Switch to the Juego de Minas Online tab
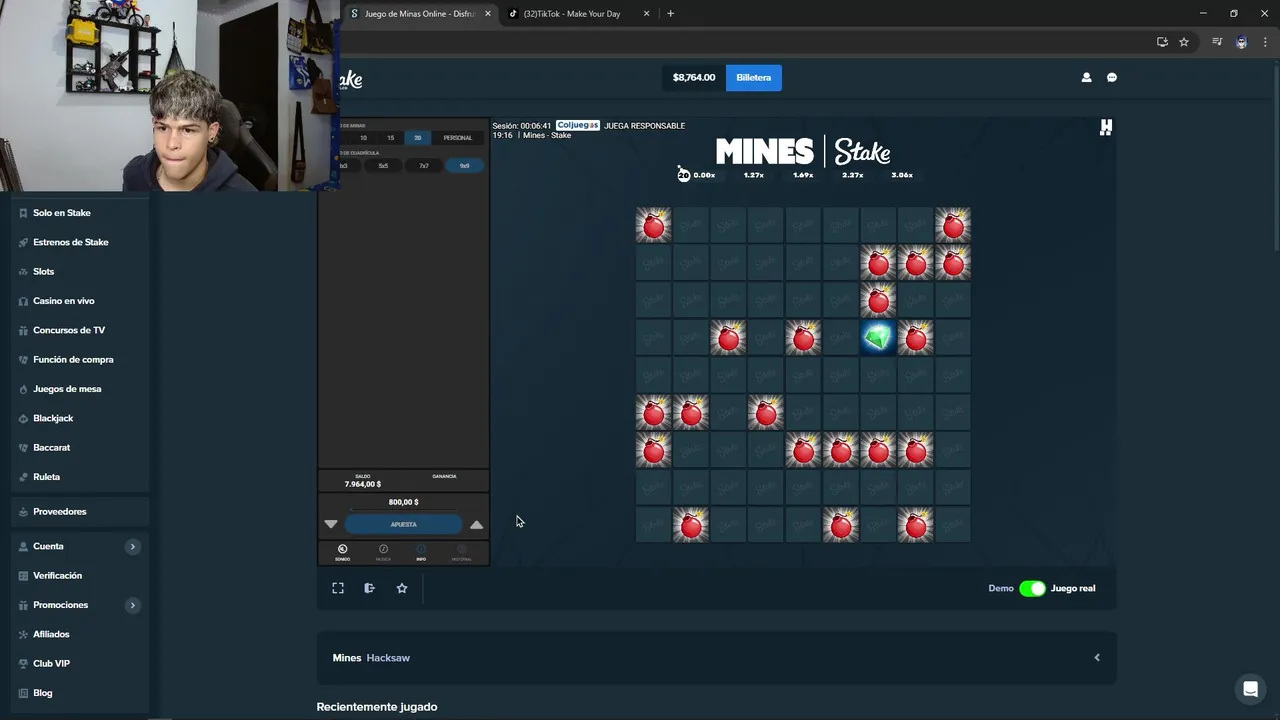Image resolution: width=1280 pixels, height=720 pixels. click(x=418, y=14)
